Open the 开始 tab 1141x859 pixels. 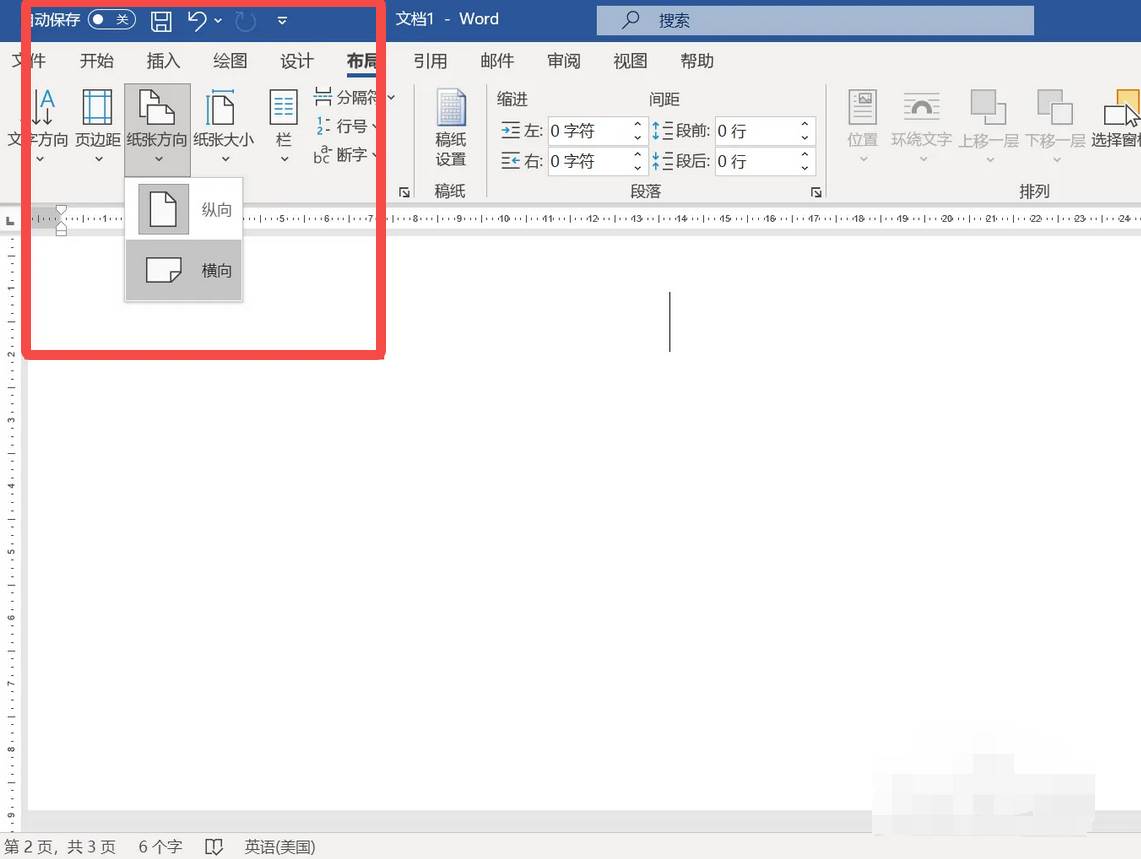97,61
